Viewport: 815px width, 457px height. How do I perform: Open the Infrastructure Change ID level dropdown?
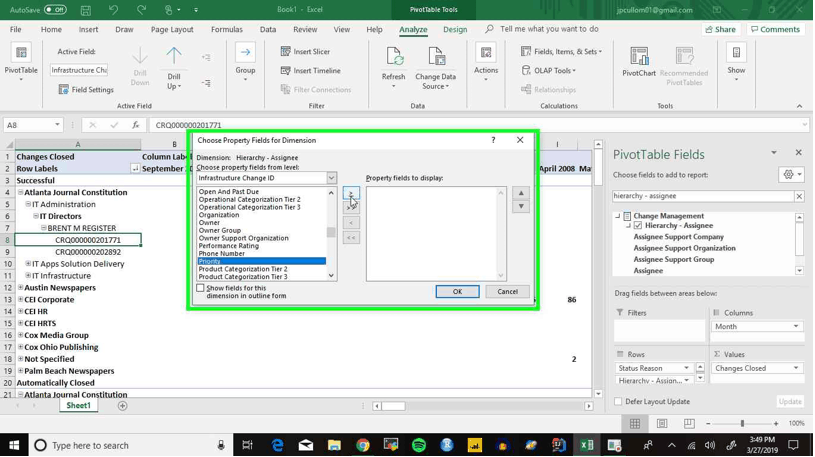coord(331,178)
